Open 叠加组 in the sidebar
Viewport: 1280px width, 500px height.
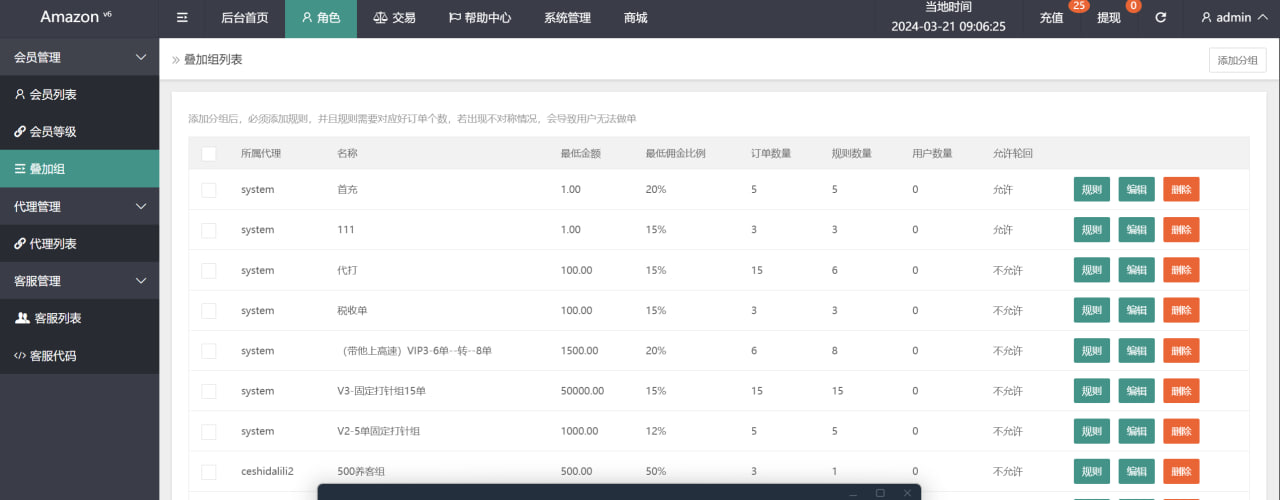[79, 169]
